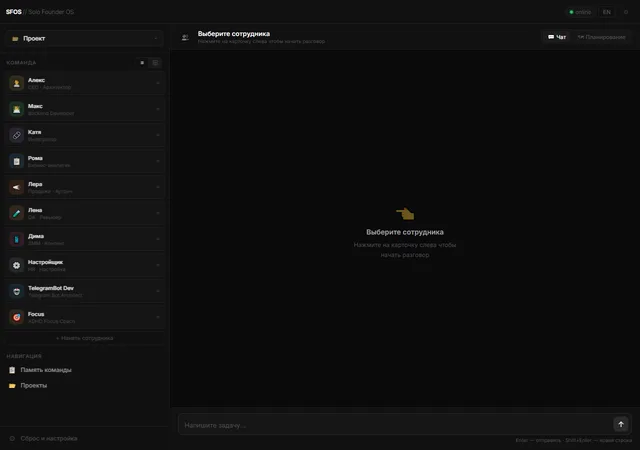640x450 pixels.
Task: Switch team list to compact view
Action: 142,63
